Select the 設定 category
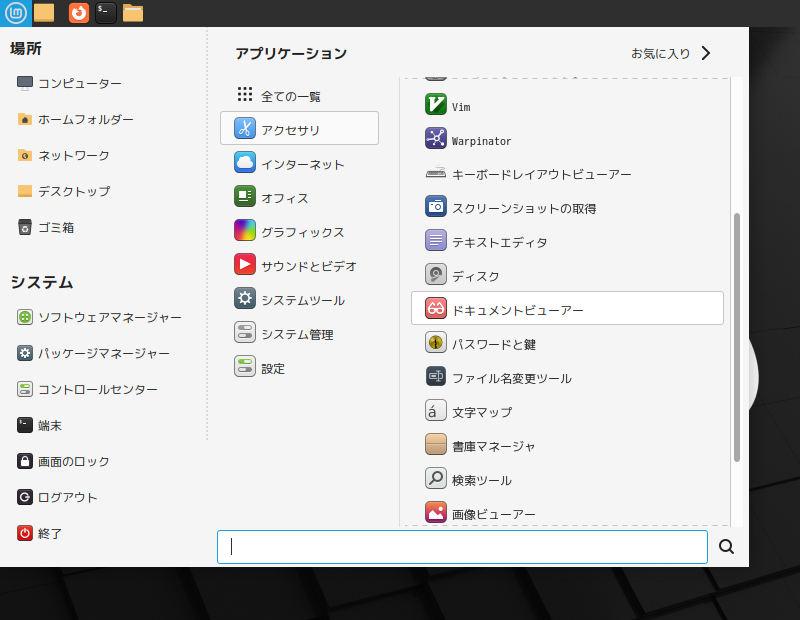This screenshot has height=620, width=800. pyautogui.click(x=299, y=368)
